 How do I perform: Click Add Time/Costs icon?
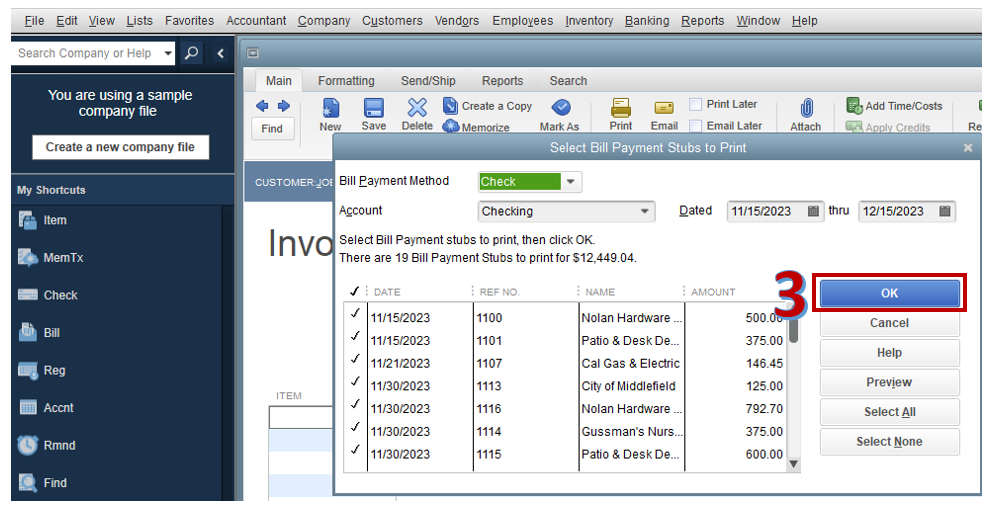(x=854, y=105)
